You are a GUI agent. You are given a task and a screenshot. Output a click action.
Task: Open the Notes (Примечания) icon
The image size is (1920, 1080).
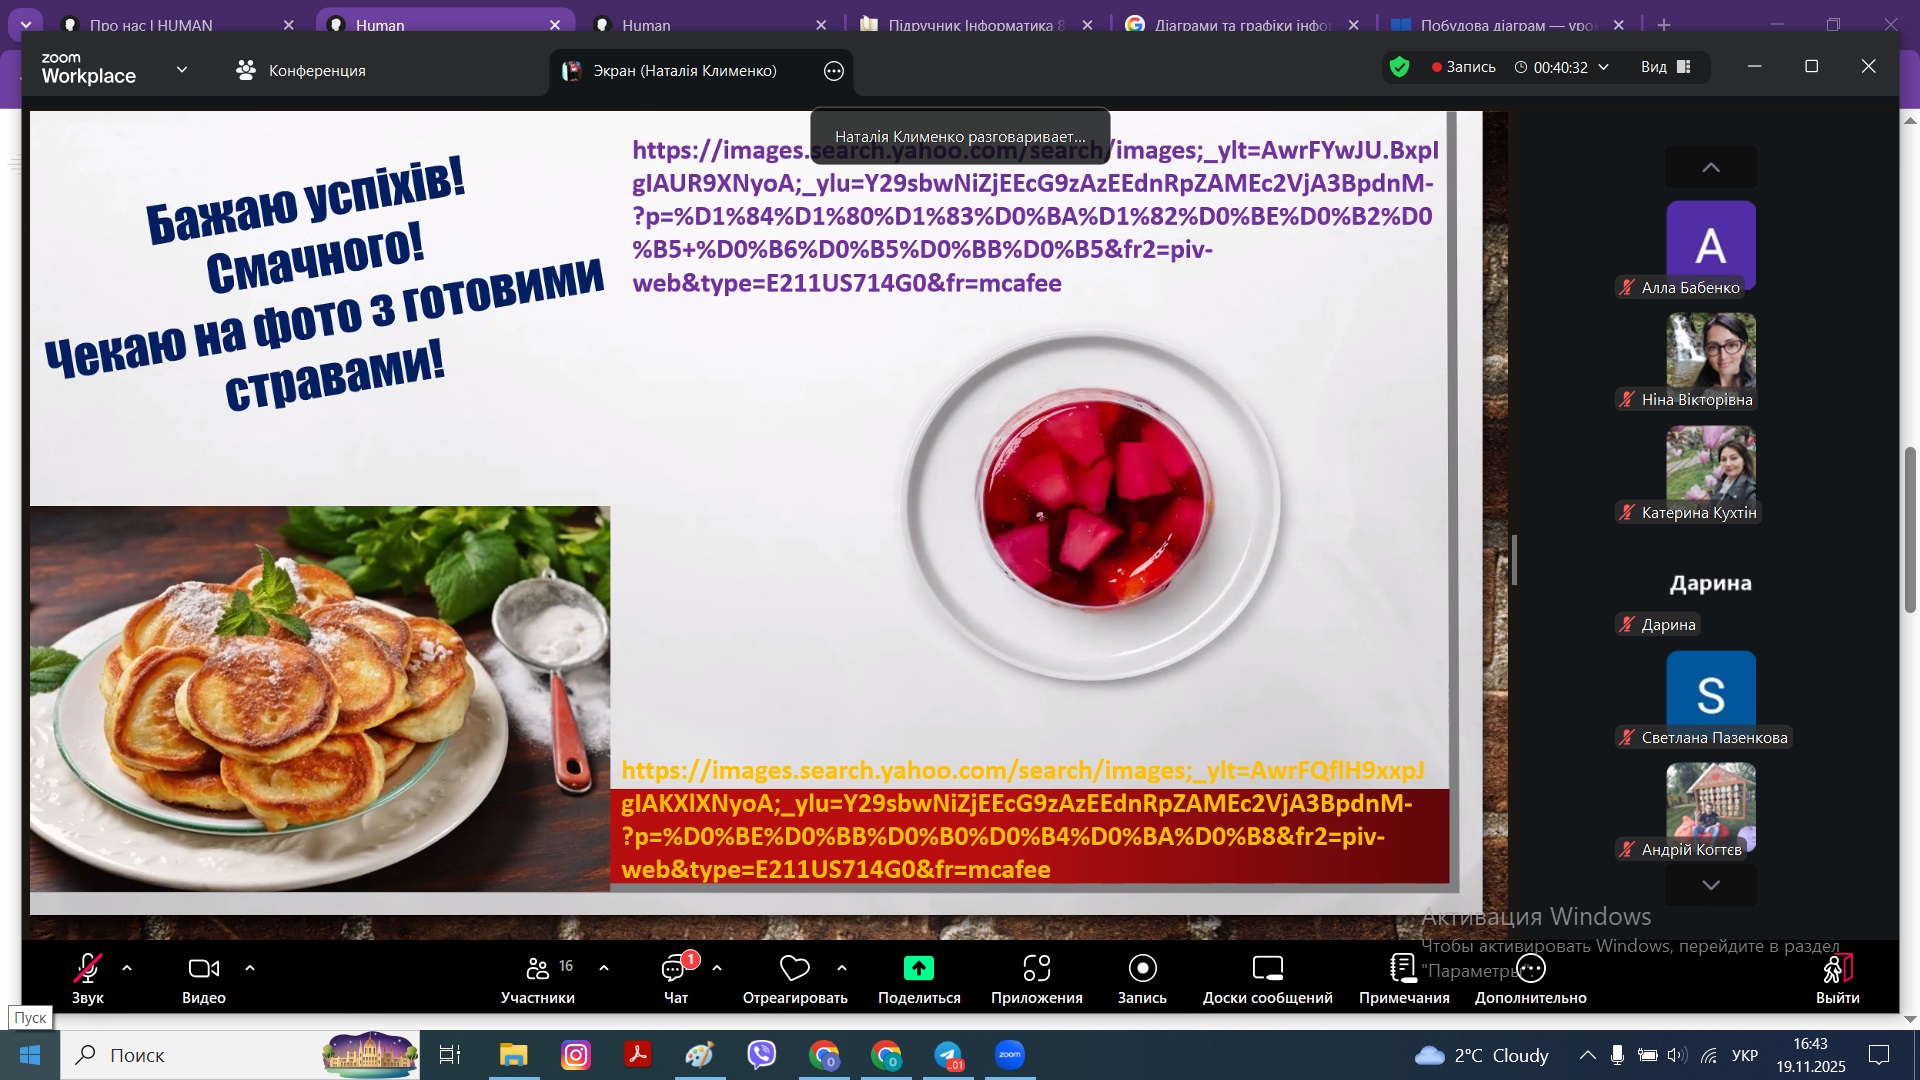[1403, 969]
